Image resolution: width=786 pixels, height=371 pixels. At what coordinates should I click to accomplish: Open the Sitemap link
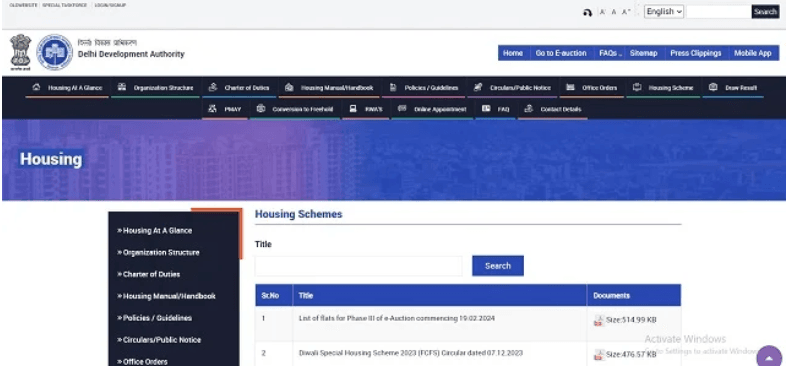click(644, 53)
